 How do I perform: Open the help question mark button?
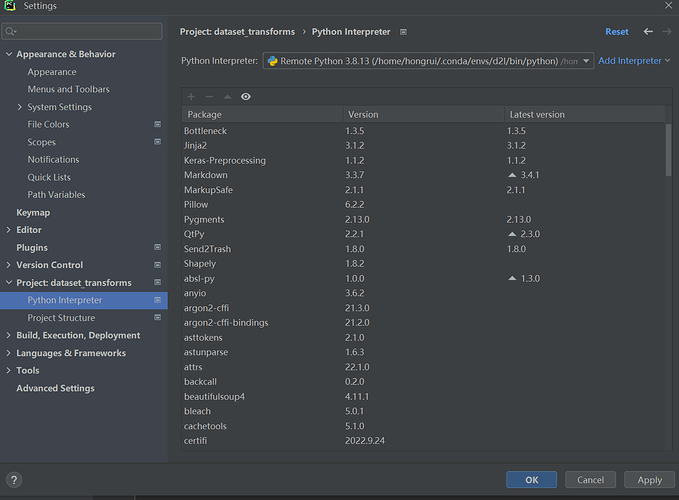(x=14, y=480)
